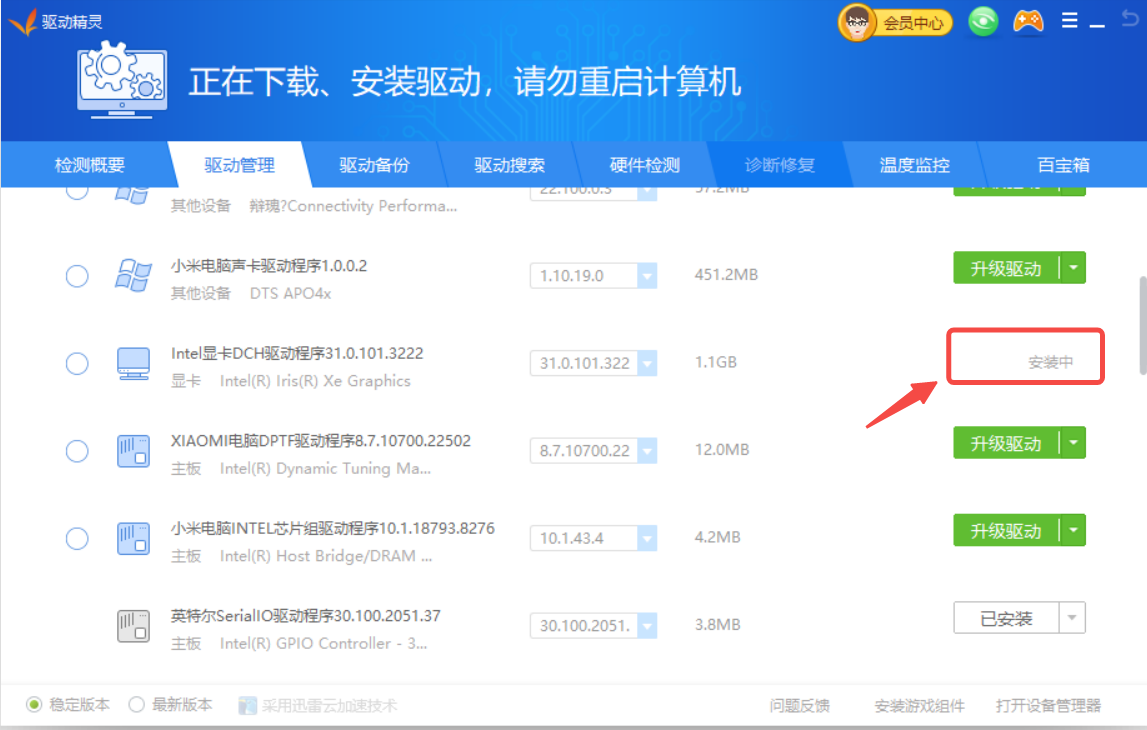The width and height of the screenshot is (1147, 730).
Task: Click the XIAOMI DPTF motherboard icon
Action: click(x=132, y=451)
